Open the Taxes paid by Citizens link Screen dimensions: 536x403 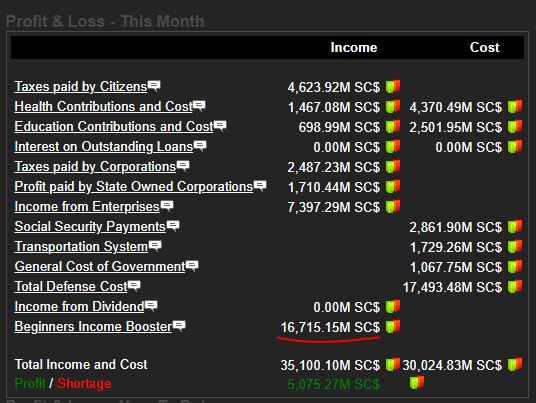81,86
